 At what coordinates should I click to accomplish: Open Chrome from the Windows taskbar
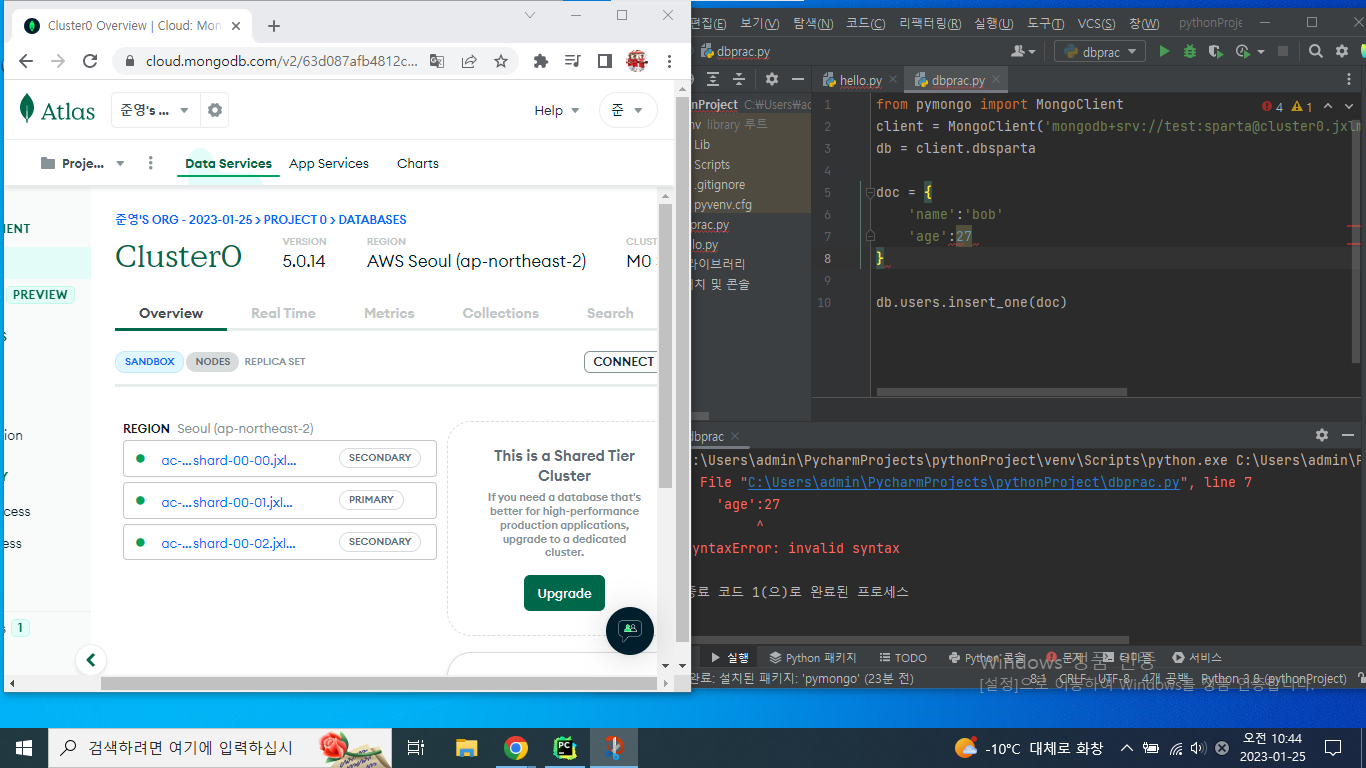(515, 748)
